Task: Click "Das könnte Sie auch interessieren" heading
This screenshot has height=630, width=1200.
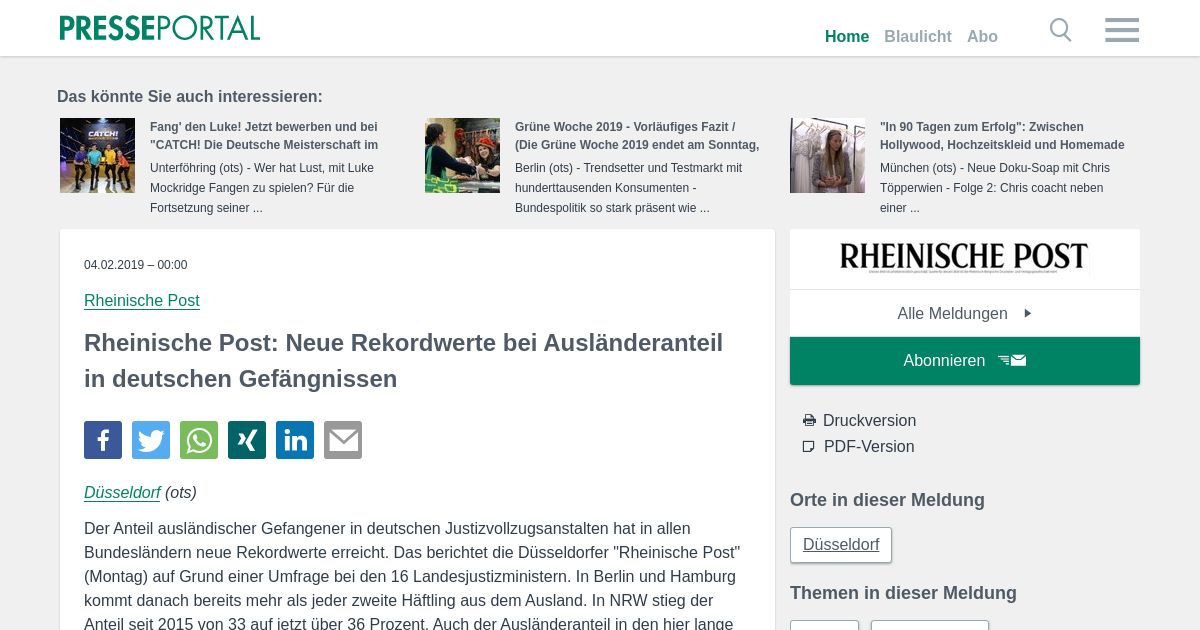Action: (x=190, y=97)
